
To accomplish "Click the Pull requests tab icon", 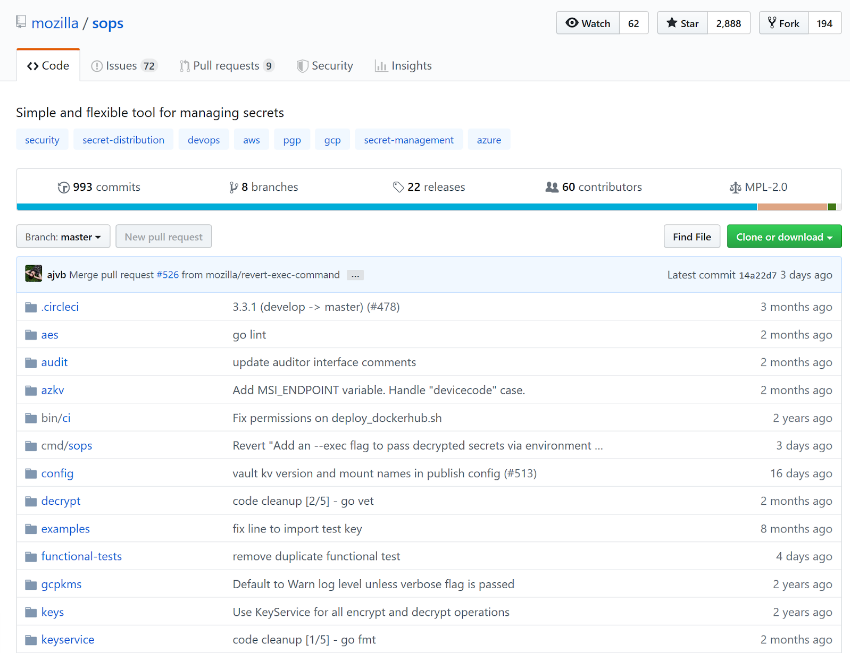I will tap(184, 66).
